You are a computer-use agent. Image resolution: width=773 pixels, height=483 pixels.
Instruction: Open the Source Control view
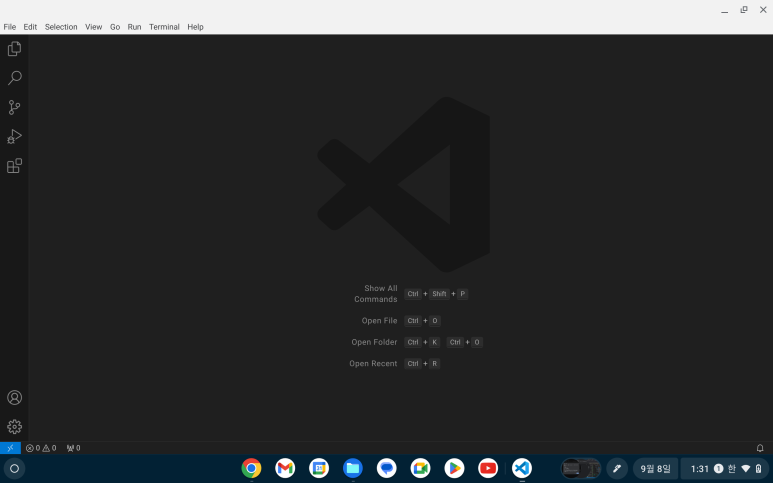tap(14, 107)
